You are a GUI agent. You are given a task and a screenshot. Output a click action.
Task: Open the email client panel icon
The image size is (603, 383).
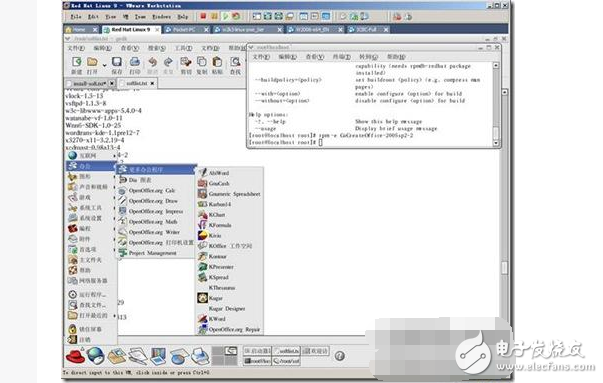pyautogui.click(x=117, y=356)
